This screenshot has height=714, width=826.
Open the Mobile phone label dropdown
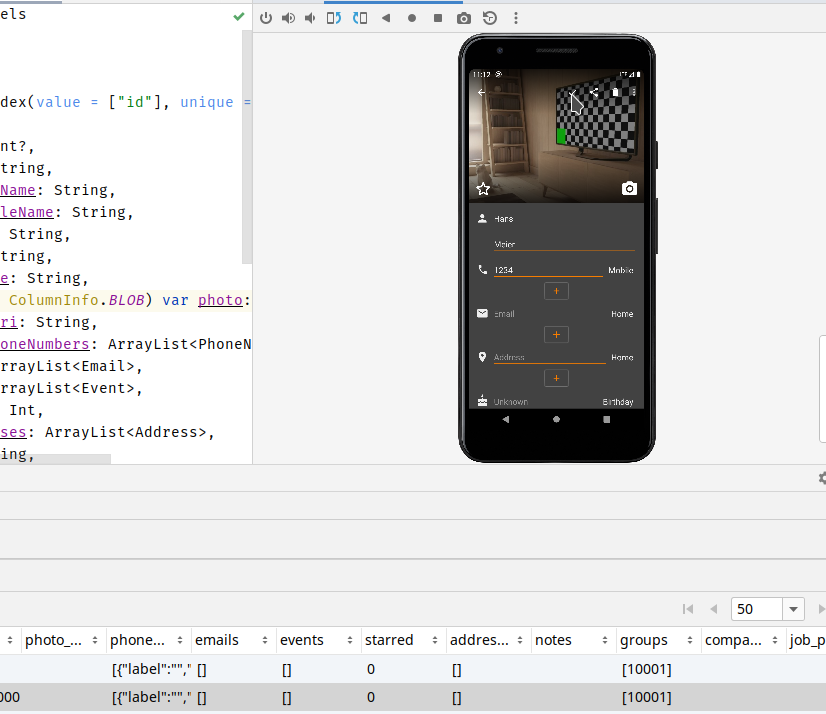(621, 270)
